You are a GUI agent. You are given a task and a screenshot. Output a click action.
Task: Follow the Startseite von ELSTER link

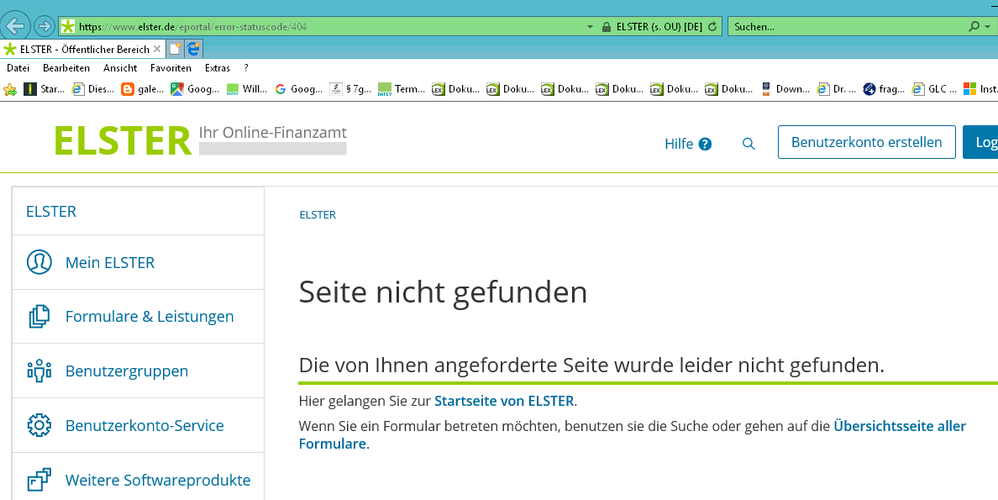coord(504,401)
